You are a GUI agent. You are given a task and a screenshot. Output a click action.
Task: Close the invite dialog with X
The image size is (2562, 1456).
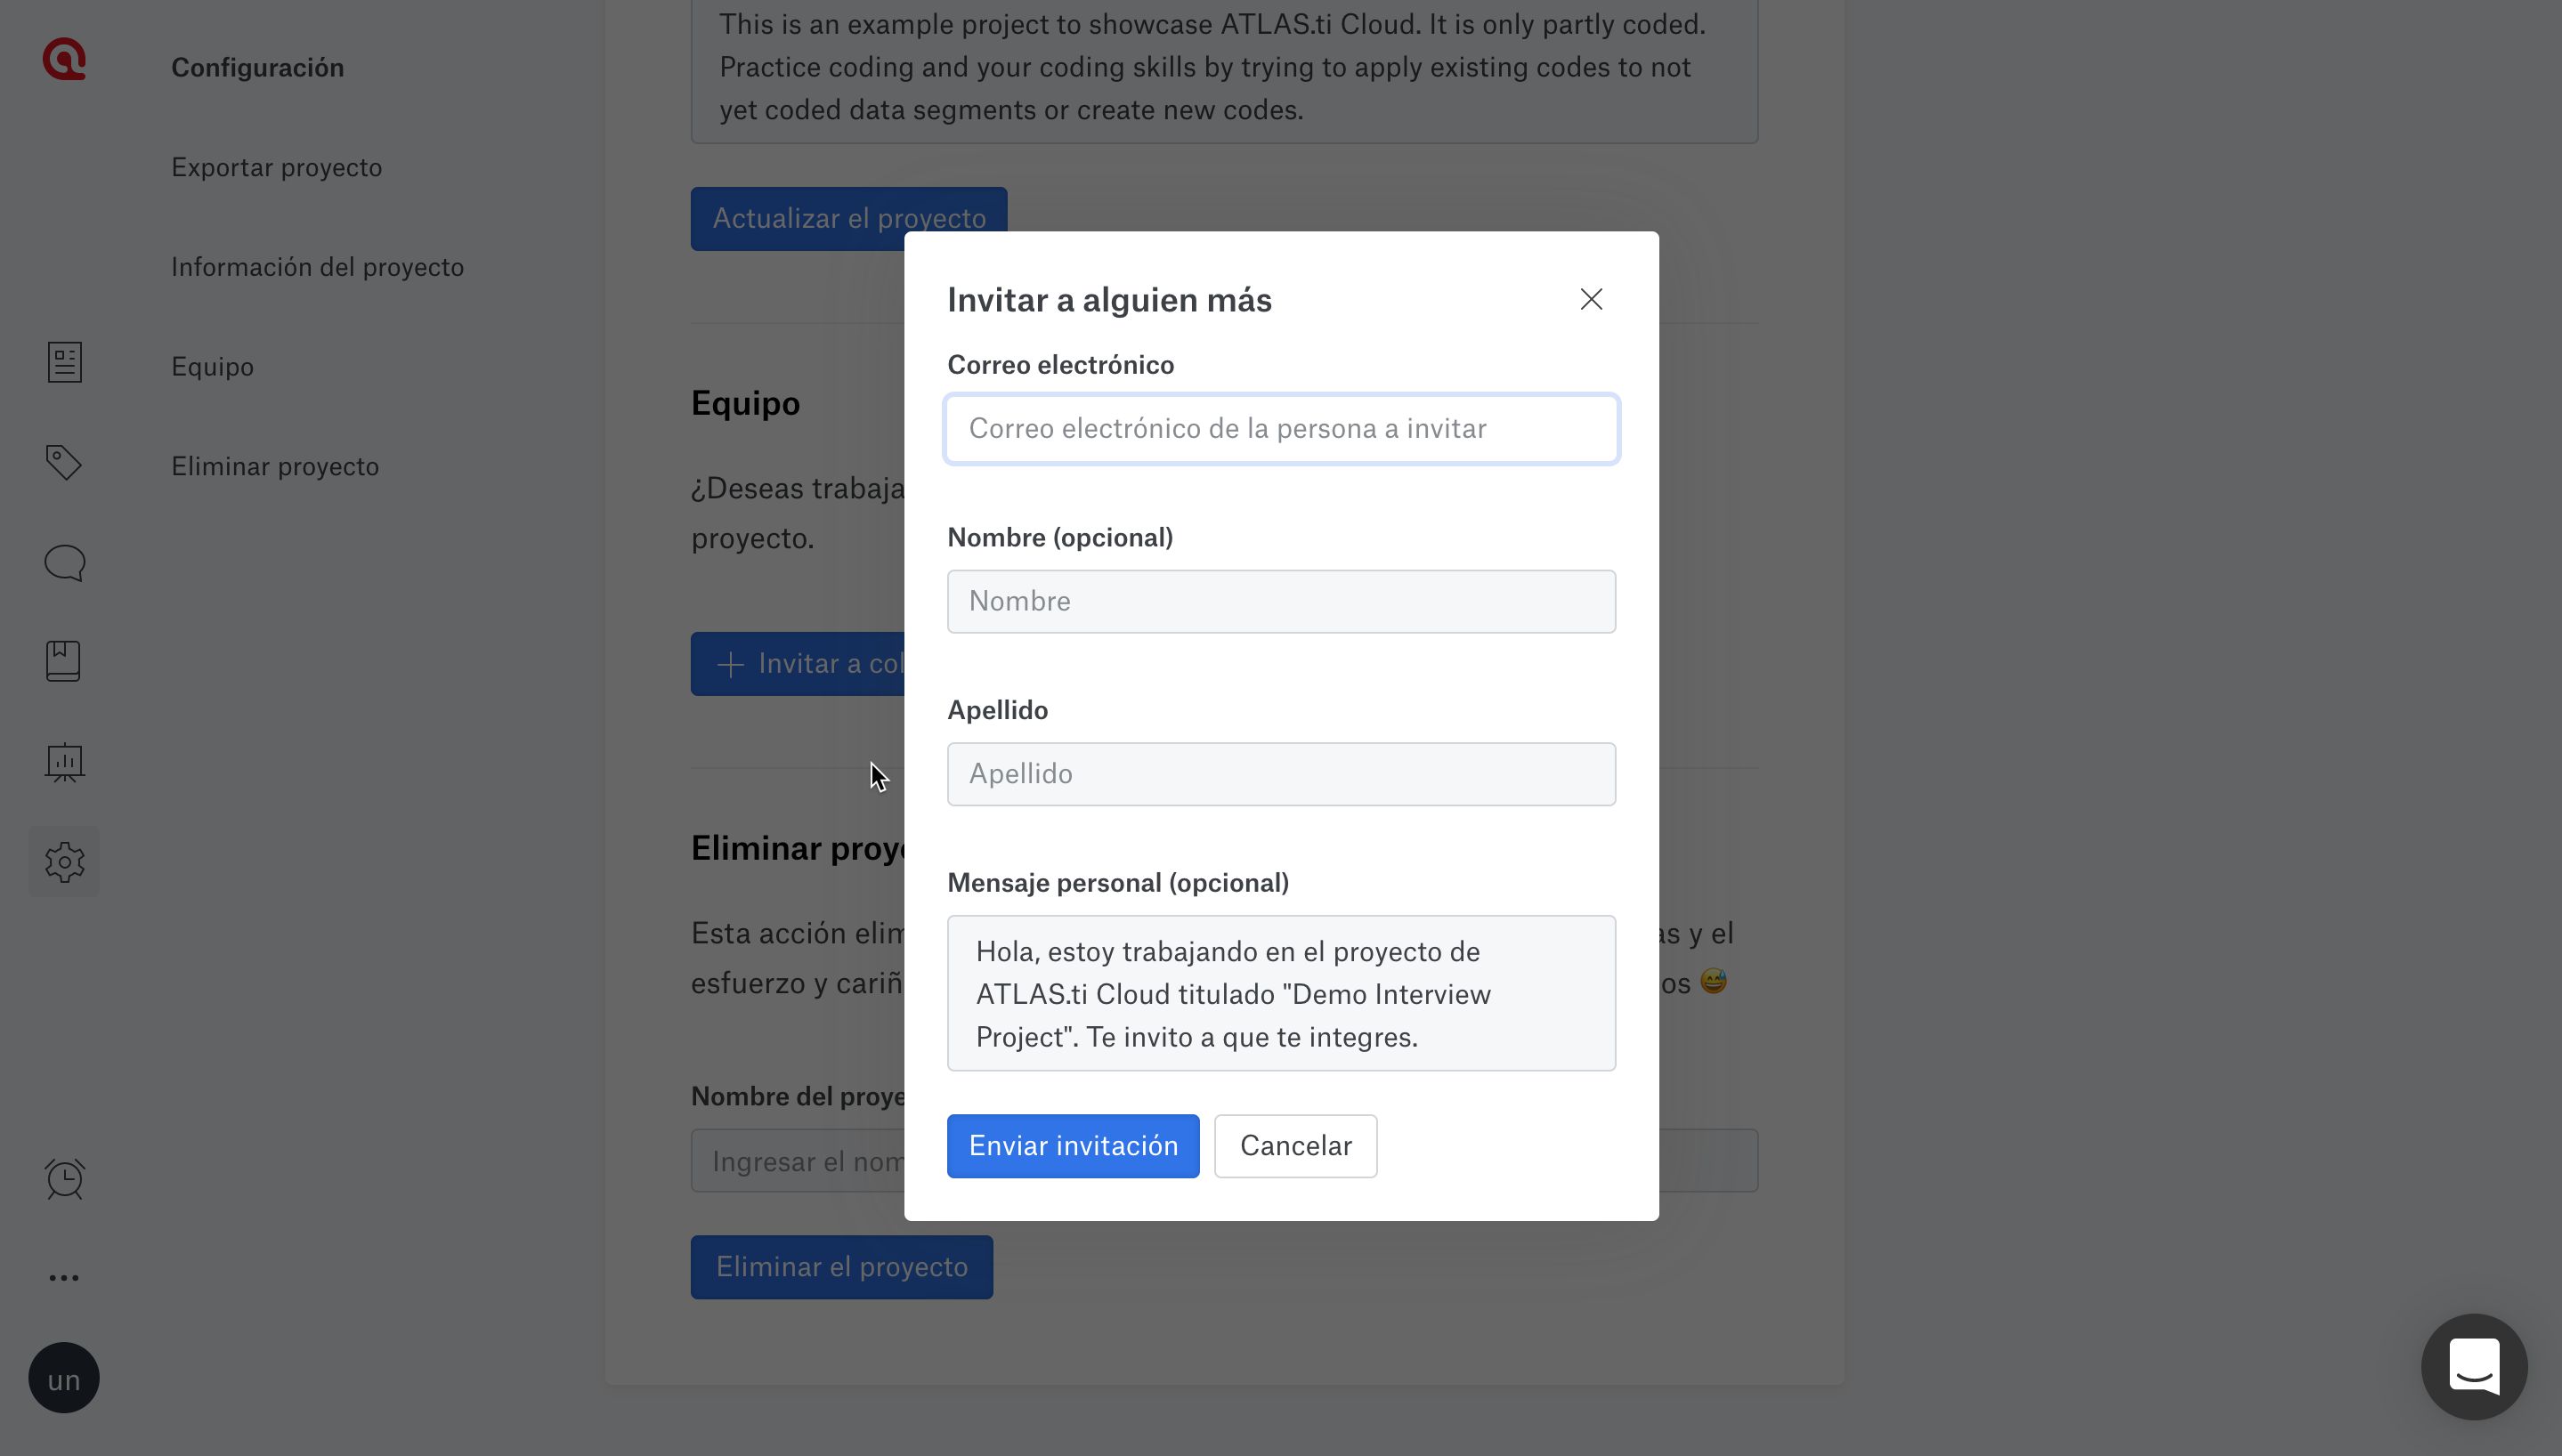[x=1591, y=299]
